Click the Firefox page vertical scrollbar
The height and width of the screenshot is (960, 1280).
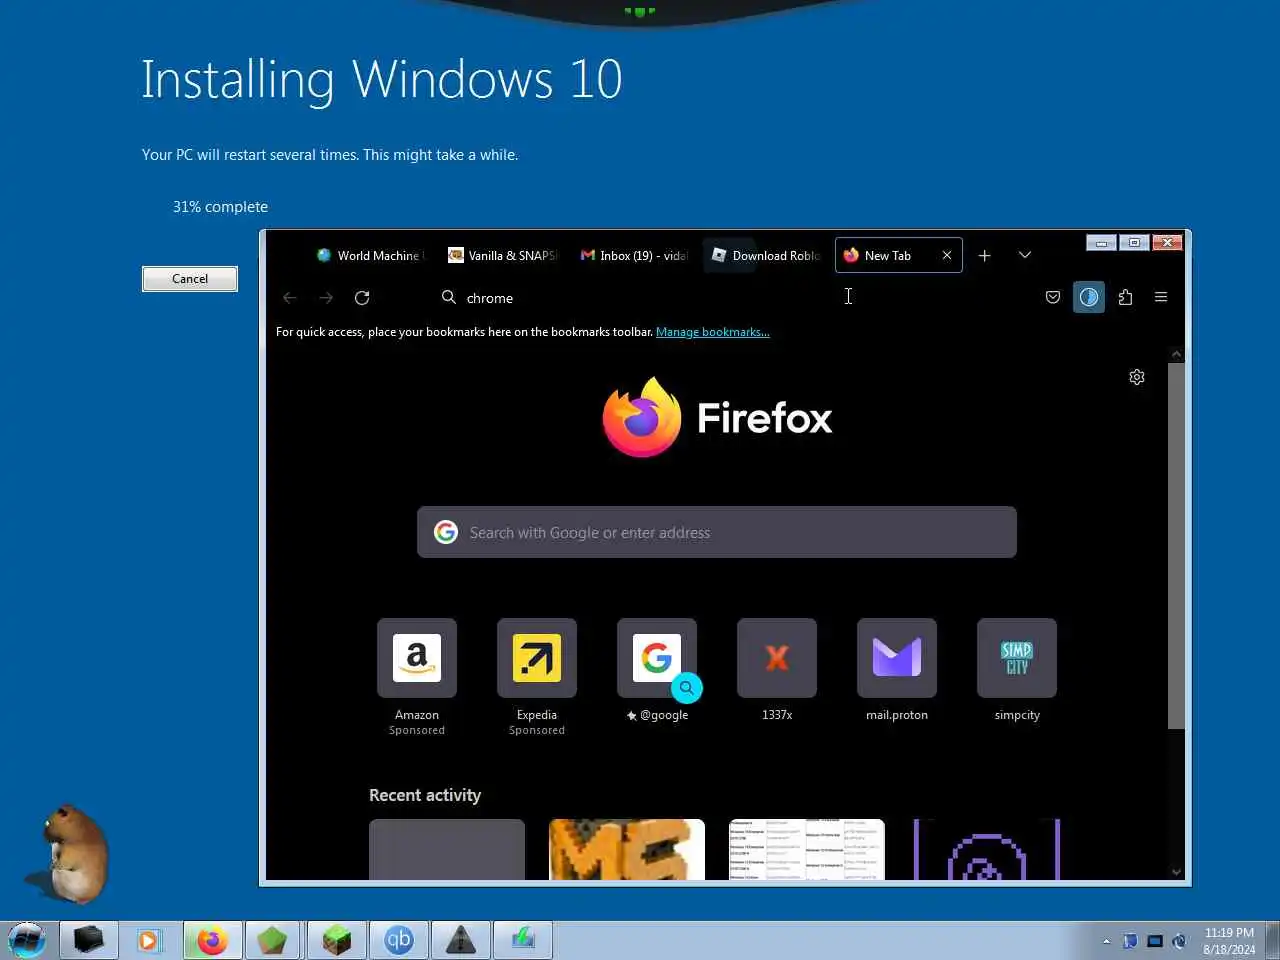tap(1176, 545)
